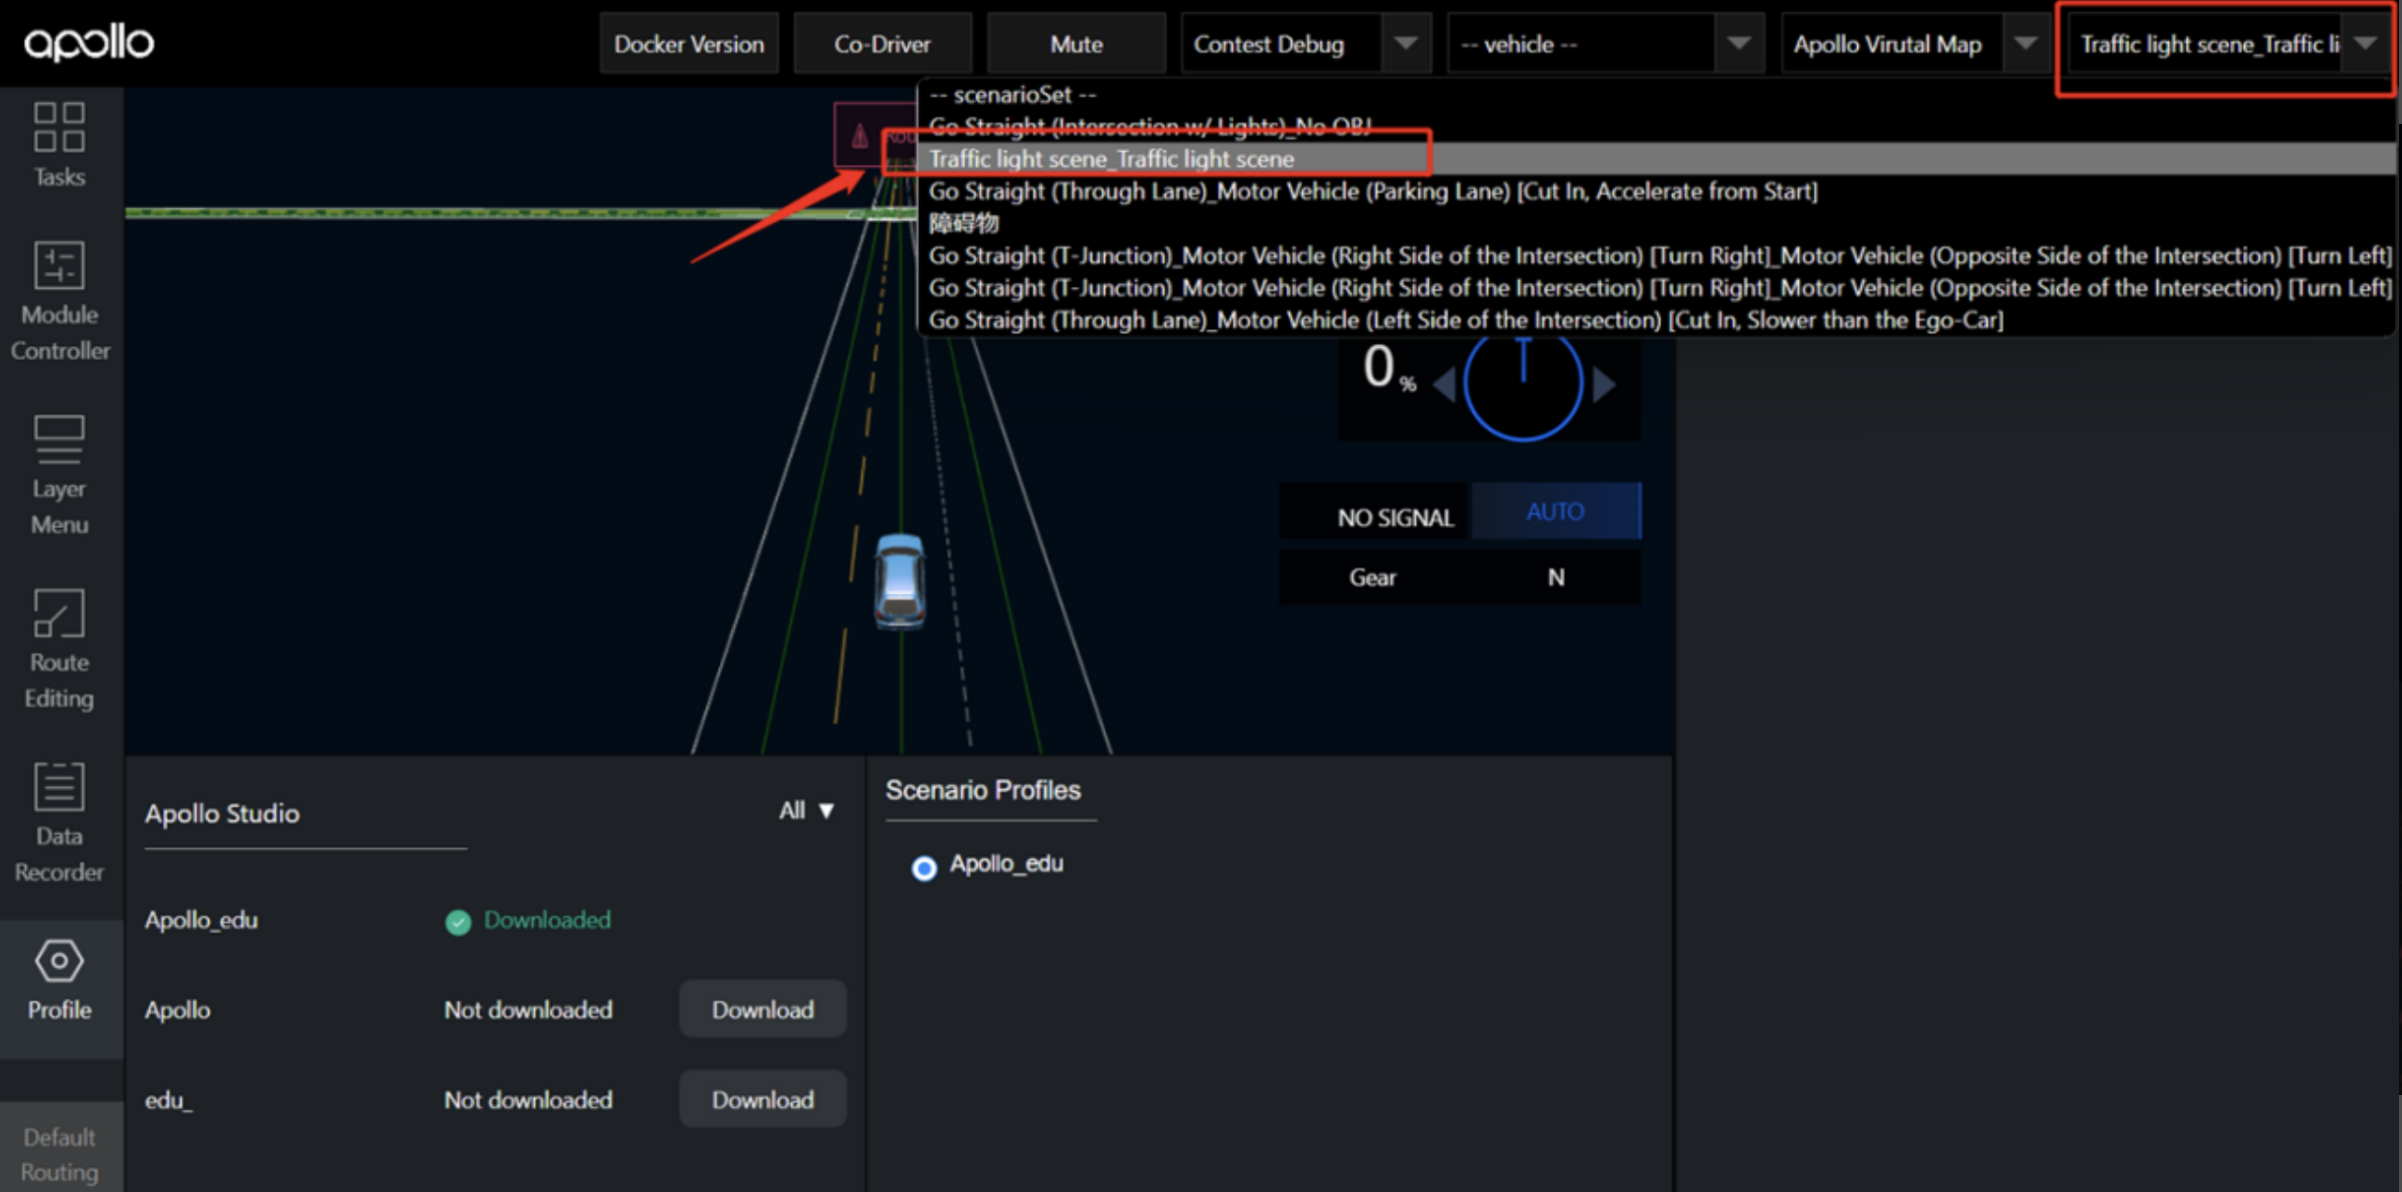Toggle the AUTO driving mode button
The width and height of the screenshot is (2402, 1192).
click(x=1555, y=512)
